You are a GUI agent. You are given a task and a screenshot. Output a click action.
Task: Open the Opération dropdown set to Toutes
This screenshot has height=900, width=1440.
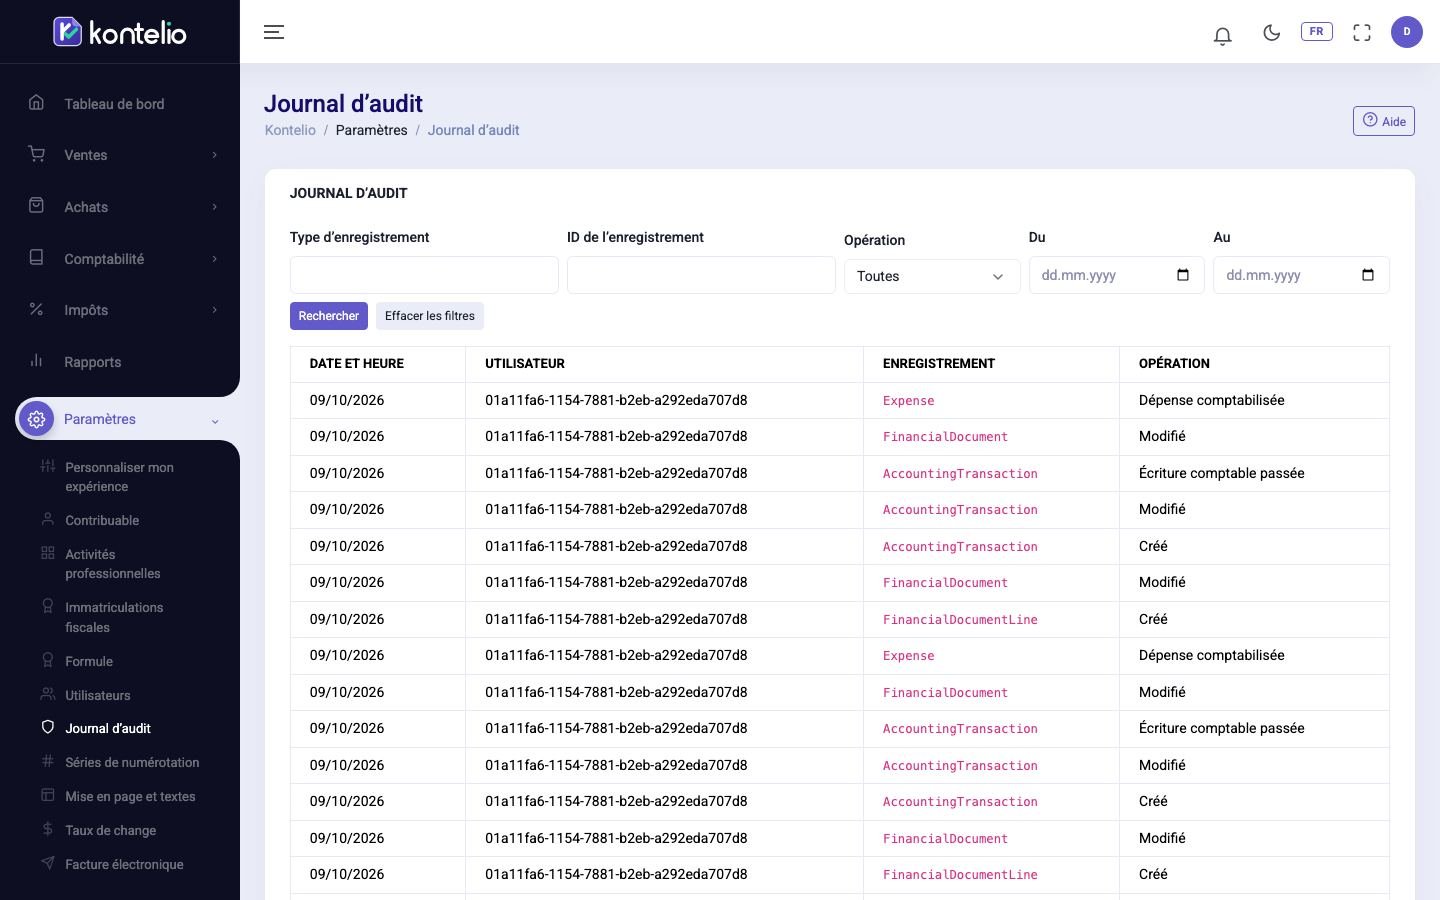tap(932, 276)
